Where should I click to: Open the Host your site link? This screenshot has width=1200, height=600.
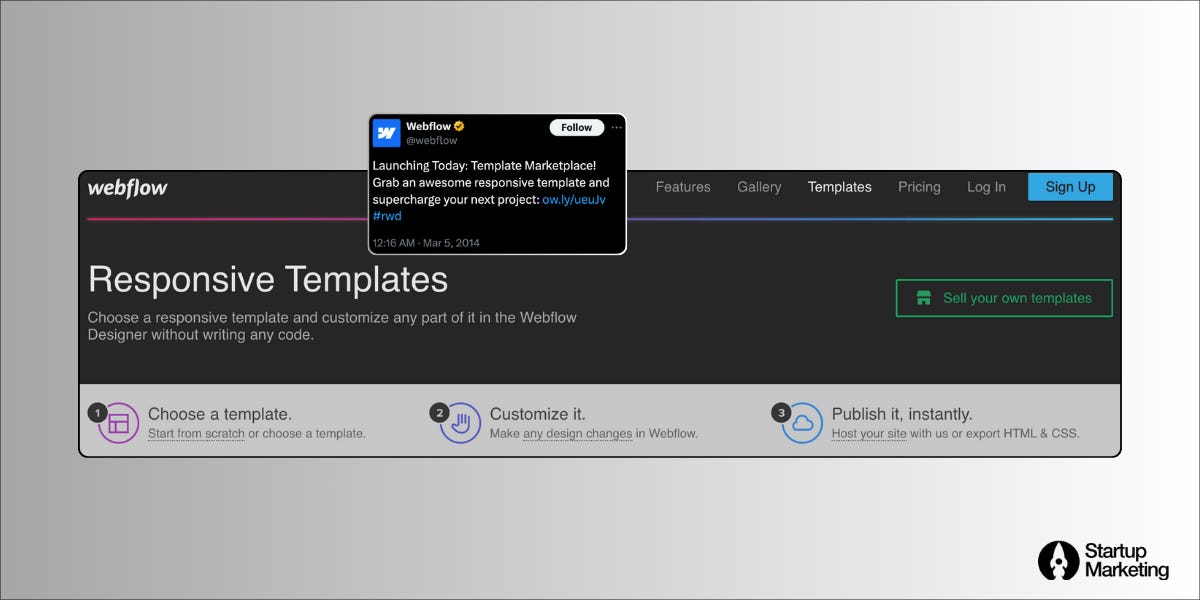(x=869, y=434)
